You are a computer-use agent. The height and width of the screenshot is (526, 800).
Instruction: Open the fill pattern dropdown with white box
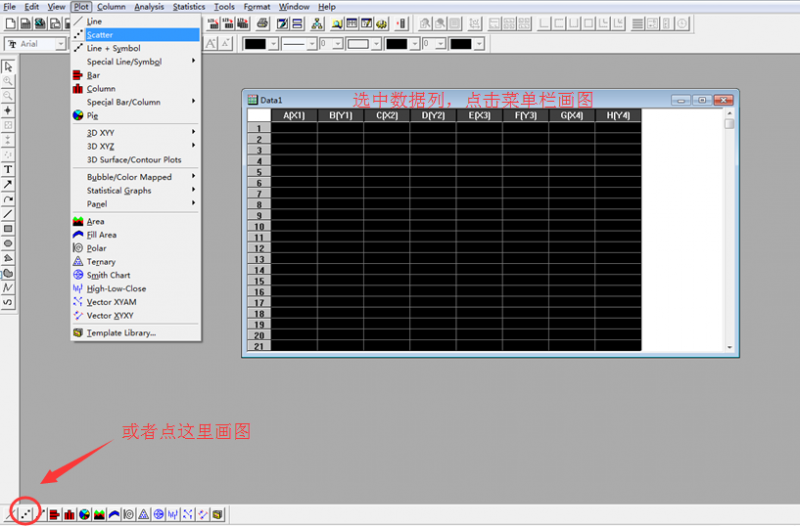point(376,44)
